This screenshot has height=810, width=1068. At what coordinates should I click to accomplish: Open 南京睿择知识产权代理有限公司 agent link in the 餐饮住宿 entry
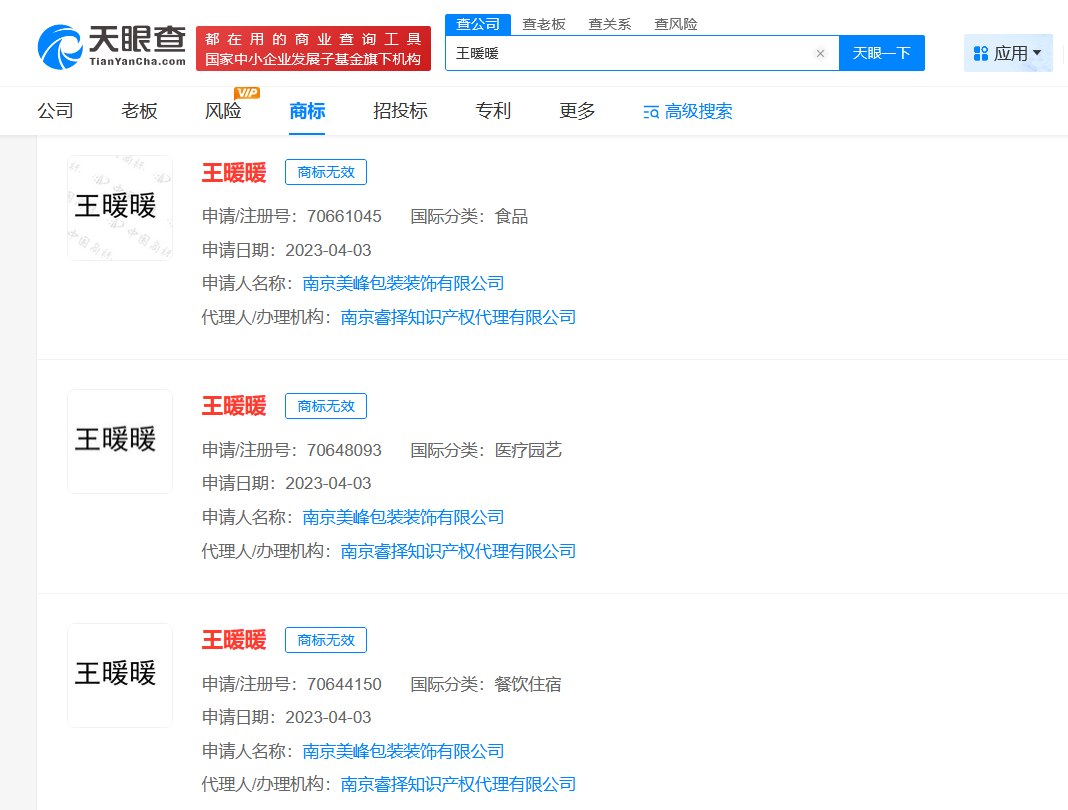click(x=458, y=784)
